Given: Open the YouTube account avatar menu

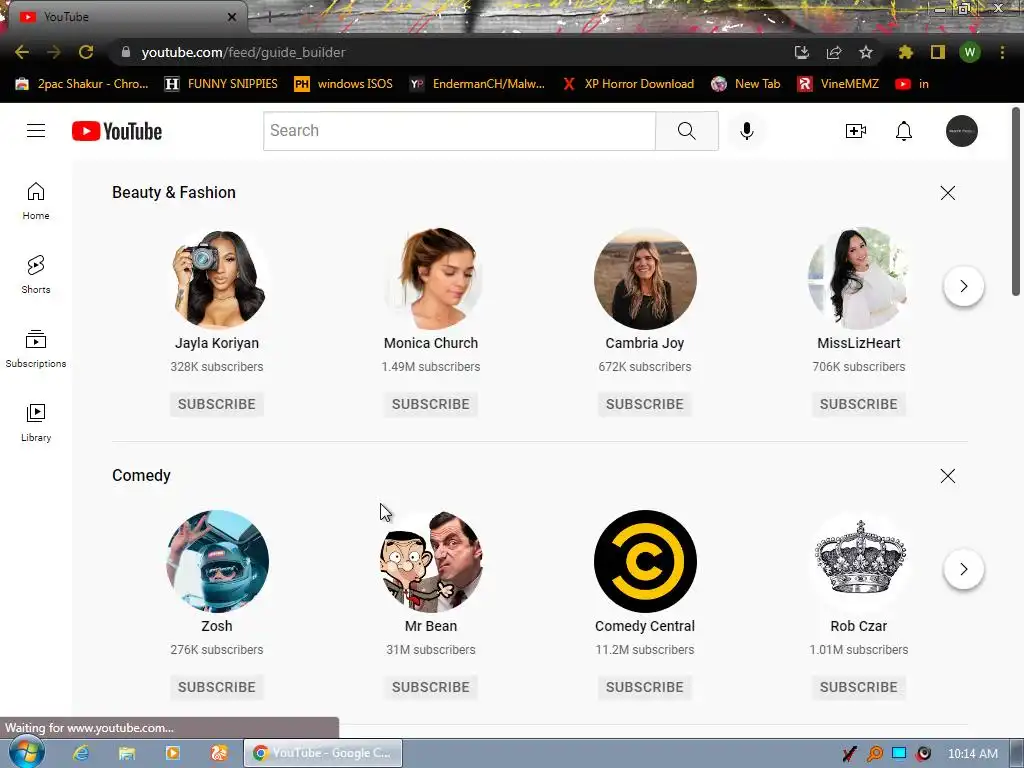Looking at the screenshot, I should (x=961, y=131).
